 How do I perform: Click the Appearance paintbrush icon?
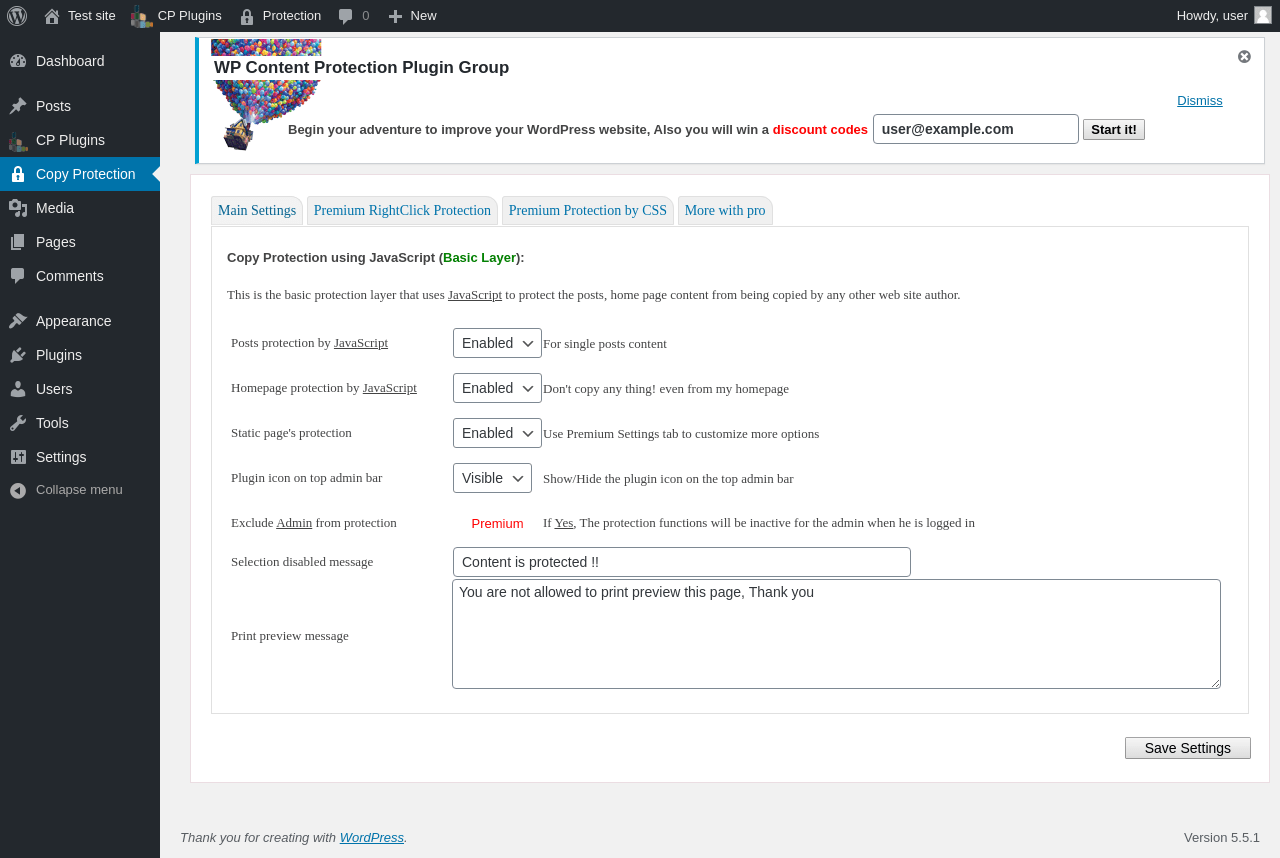(18, 321)
